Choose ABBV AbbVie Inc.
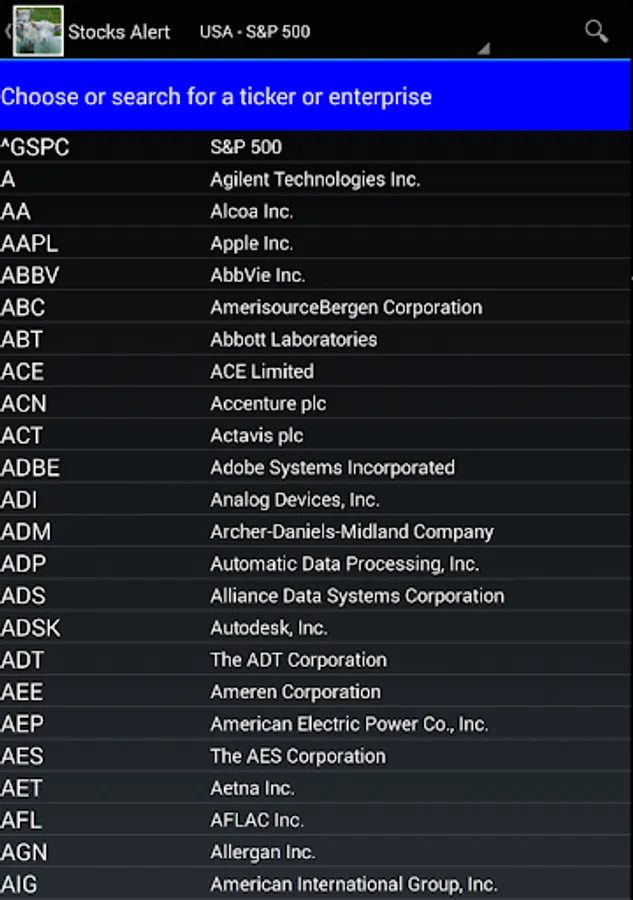The image size is (633, 900). tap(316, 276)
